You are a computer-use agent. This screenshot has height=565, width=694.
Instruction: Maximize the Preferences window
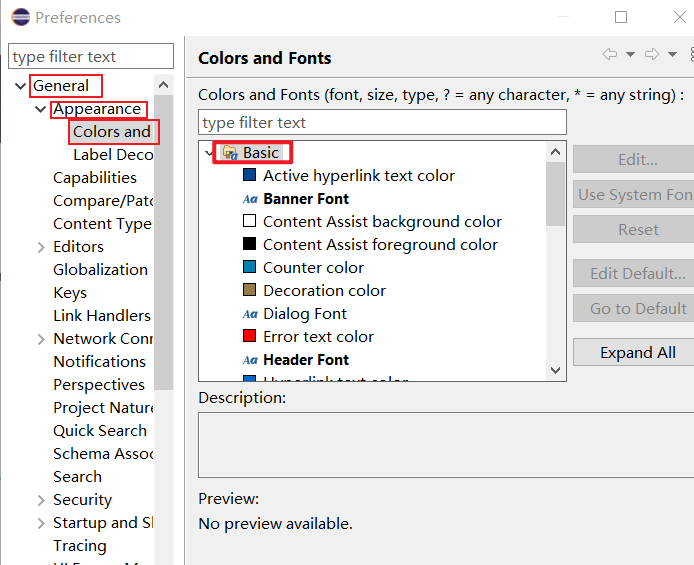tap(621, 17)
